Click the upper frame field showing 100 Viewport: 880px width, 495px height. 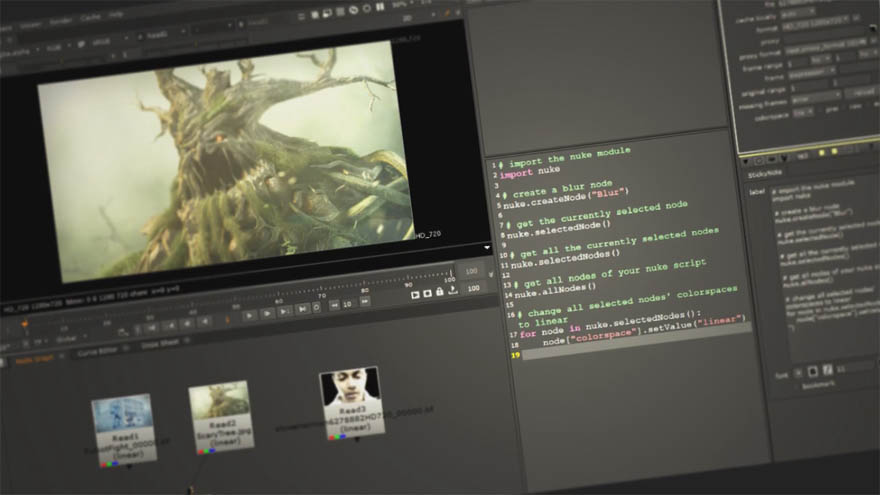point(471,272)
